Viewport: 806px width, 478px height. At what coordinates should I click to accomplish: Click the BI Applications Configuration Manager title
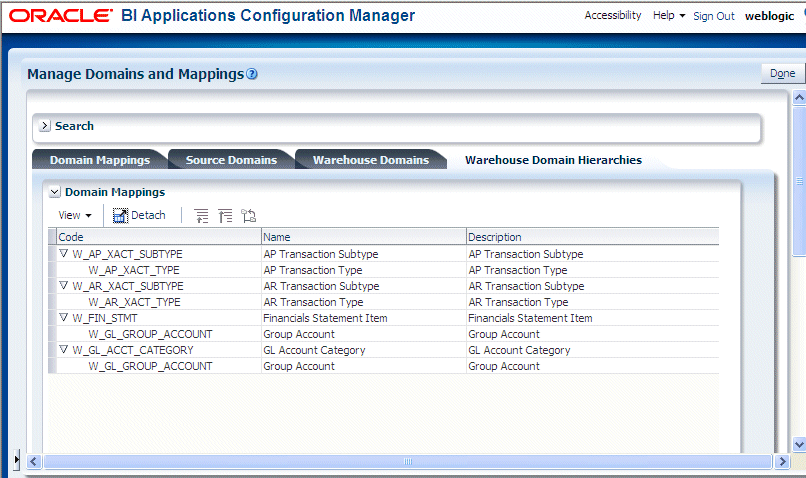pos(268,15)
